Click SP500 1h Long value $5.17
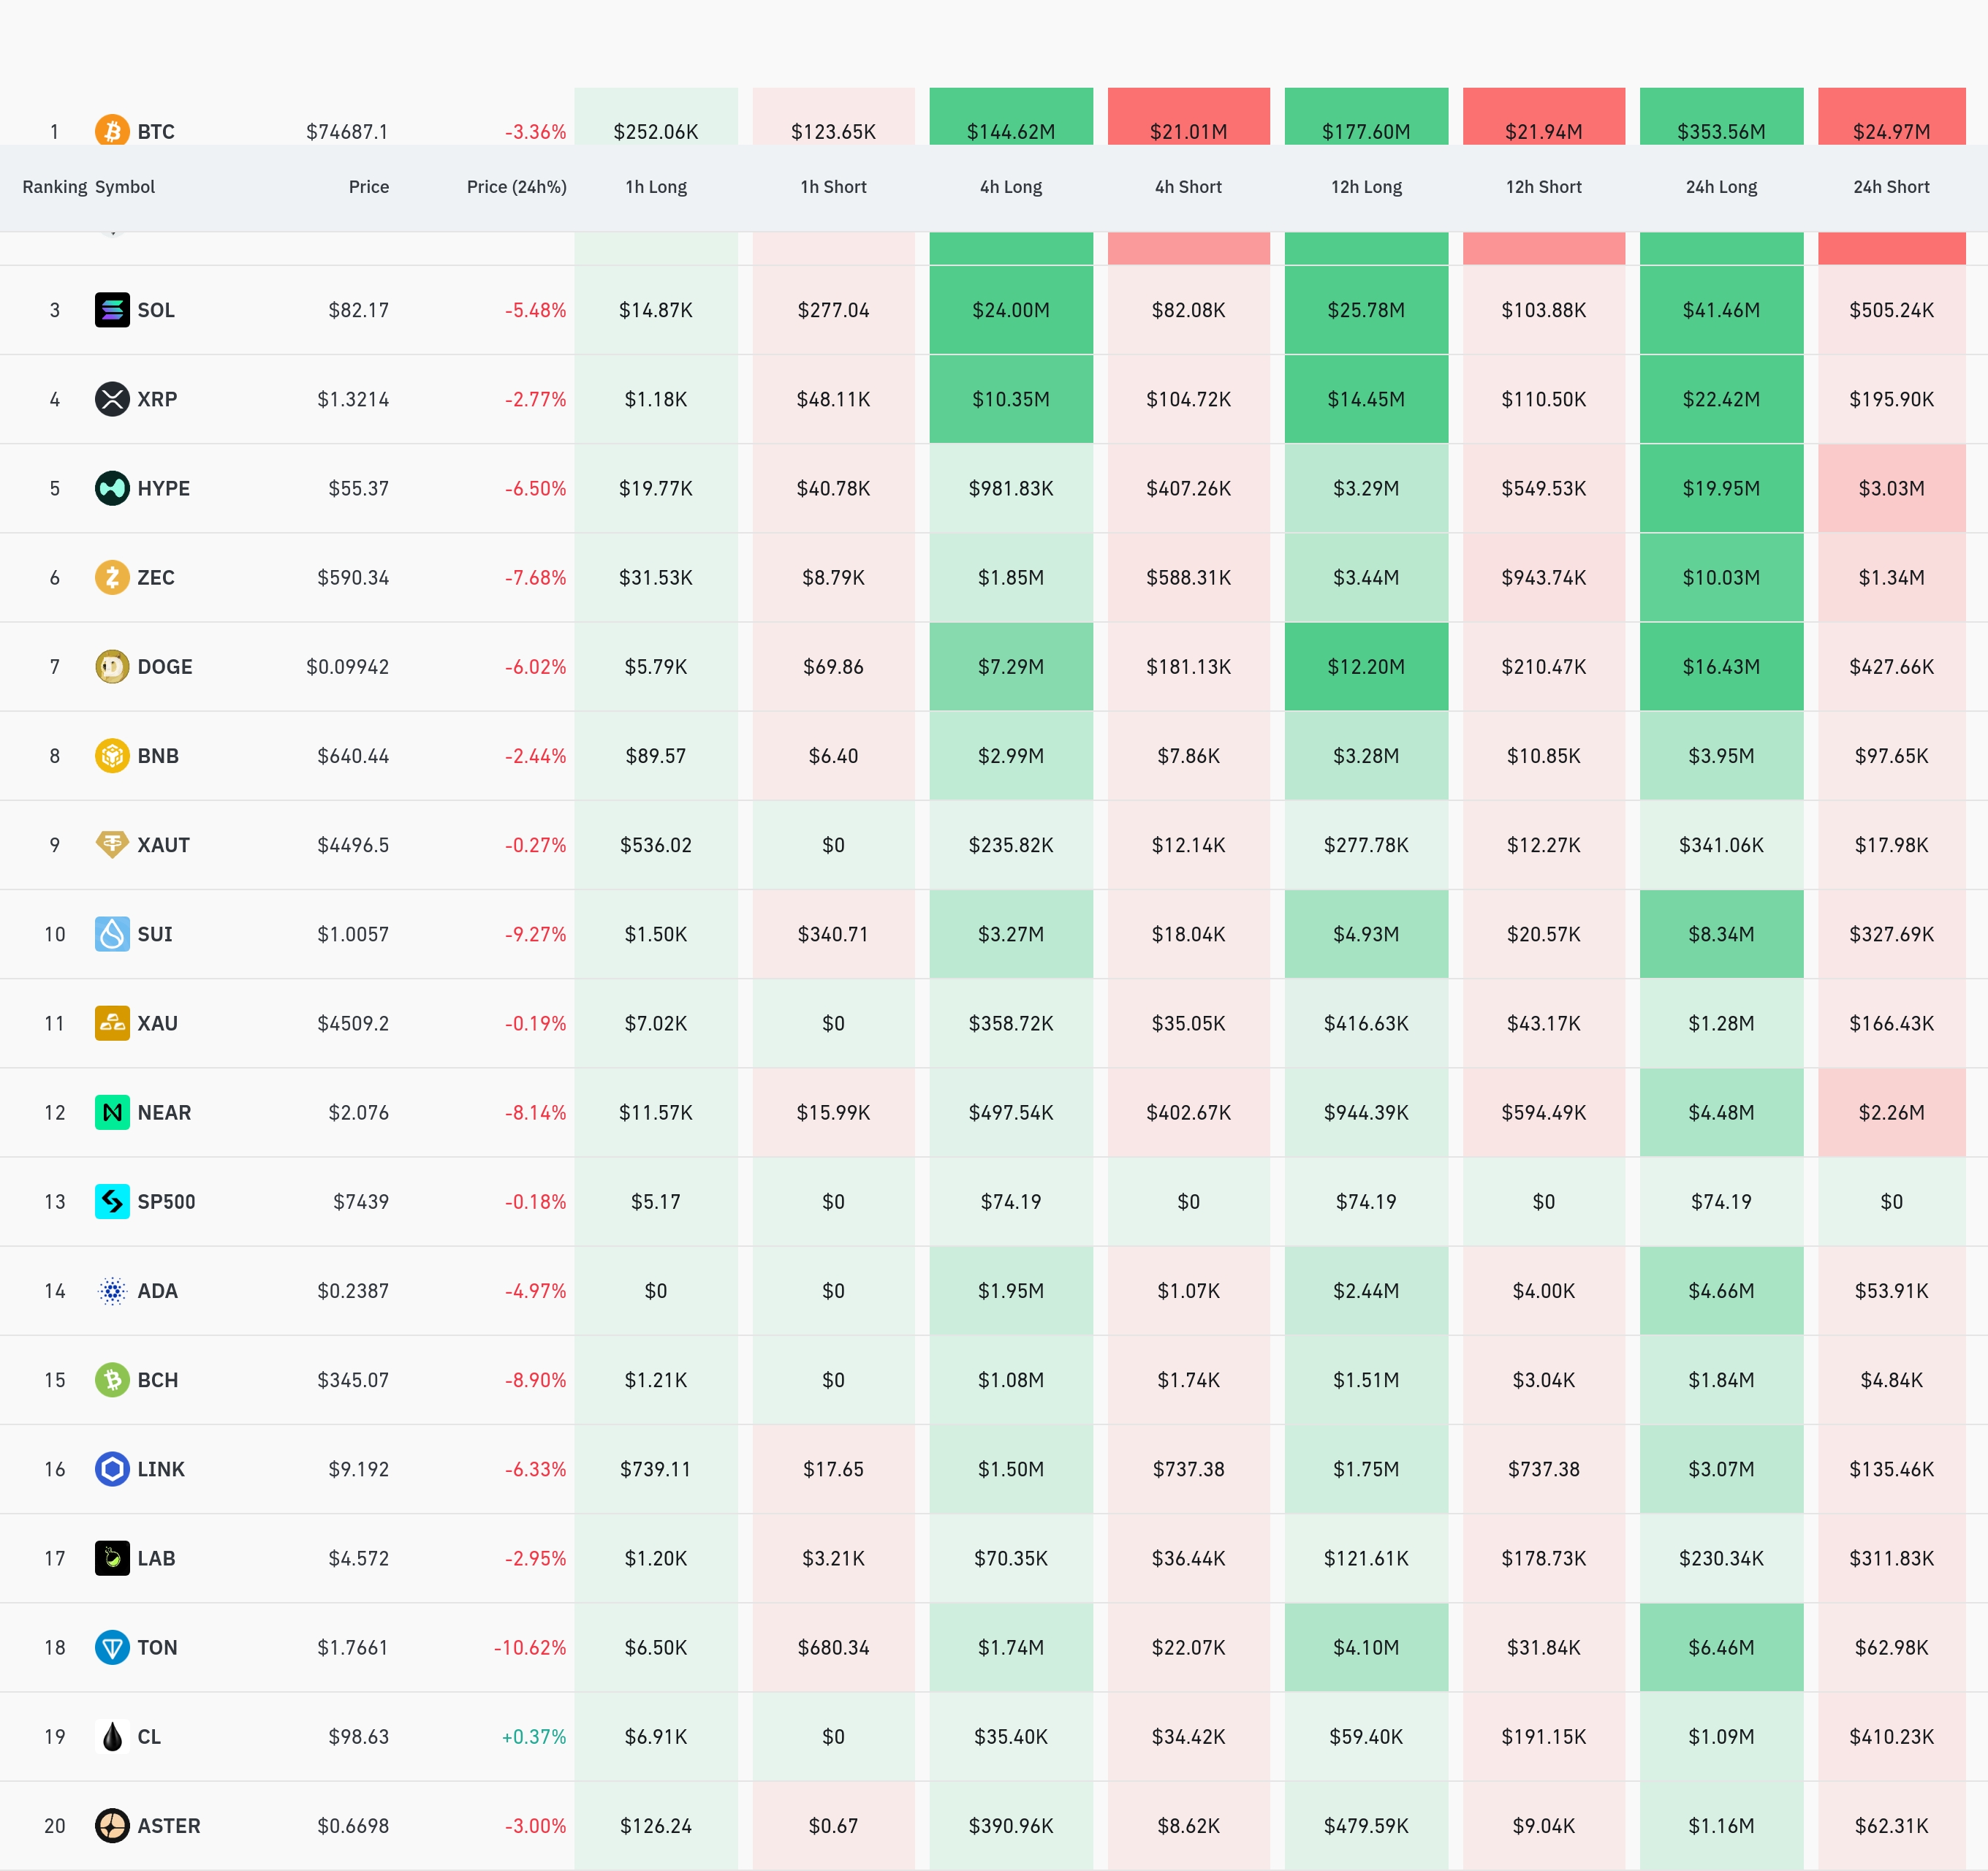 (x=656, y=1201)
